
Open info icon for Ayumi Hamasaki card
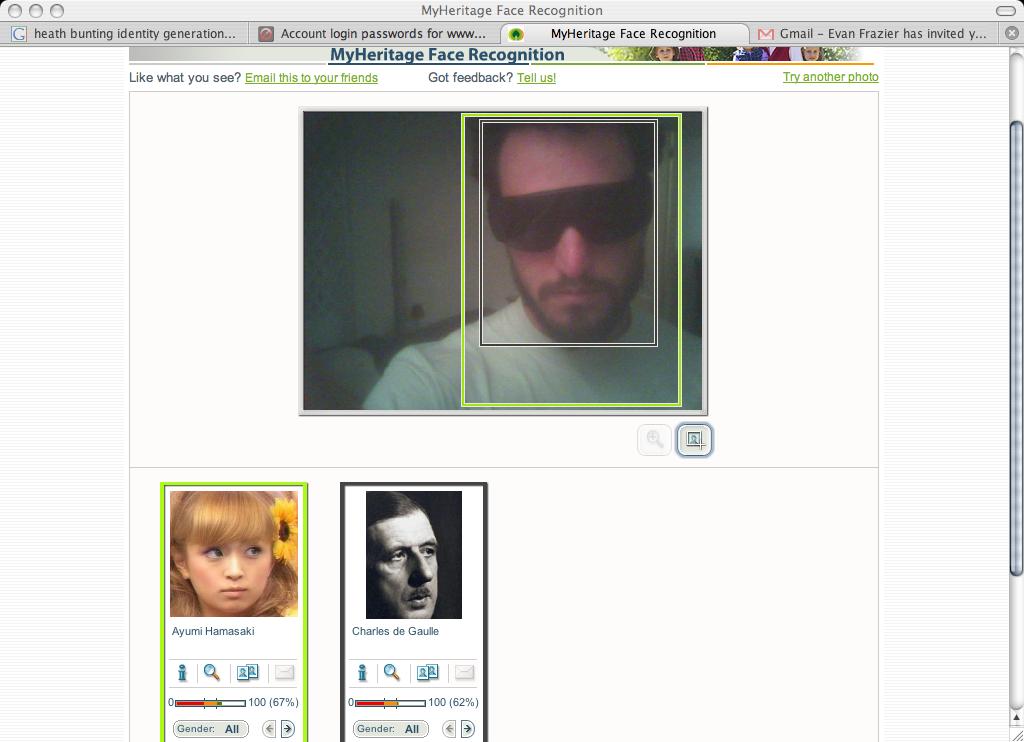(x=182, y=672)
